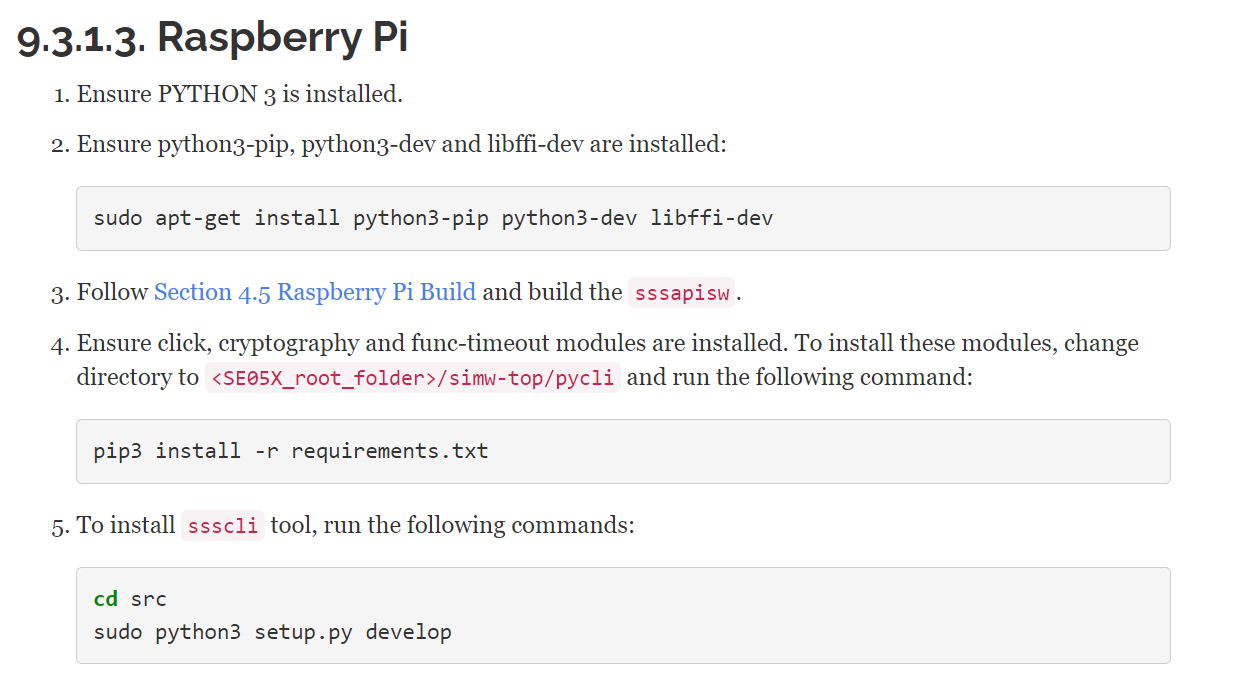Click the pip3 install code block

tap(622, 451)
